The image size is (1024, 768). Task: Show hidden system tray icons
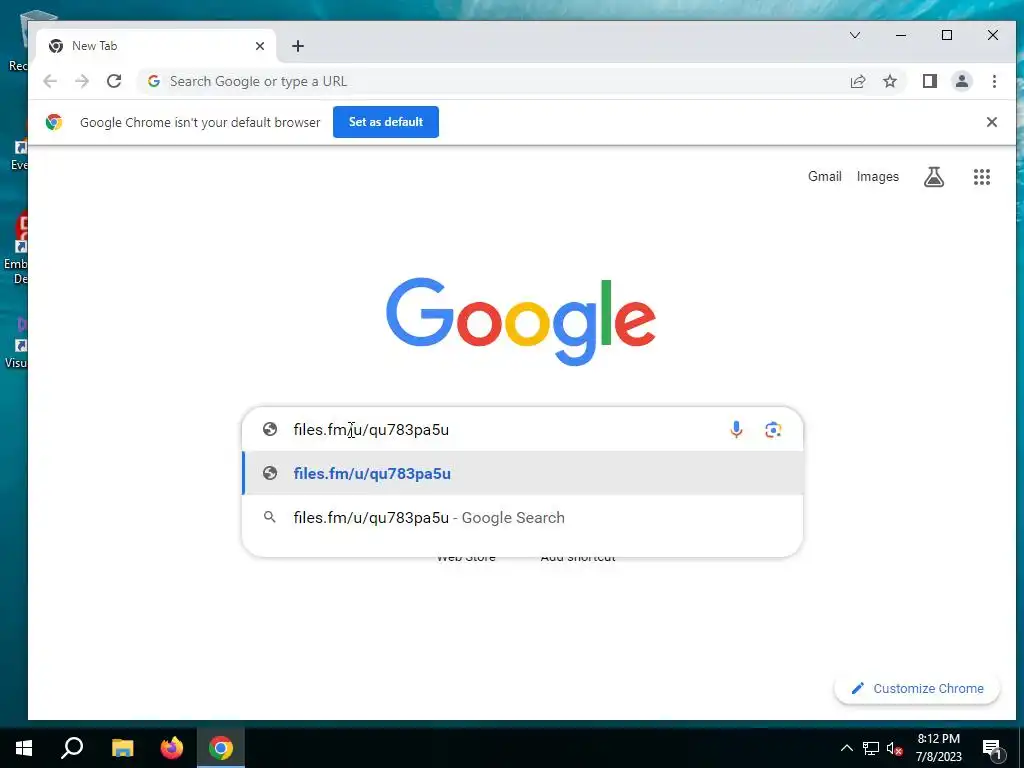tap(846, 748)
